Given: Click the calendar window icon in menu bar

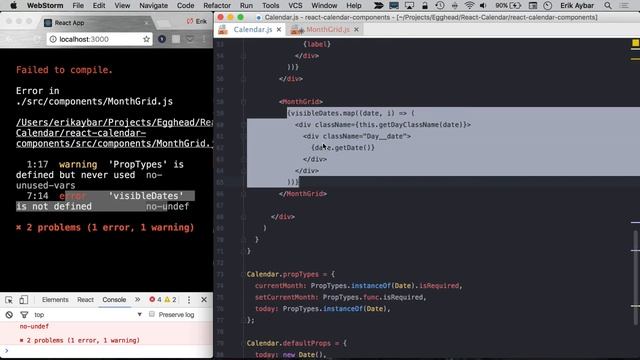Looking at the screenshot, I should tap(533, 5).
